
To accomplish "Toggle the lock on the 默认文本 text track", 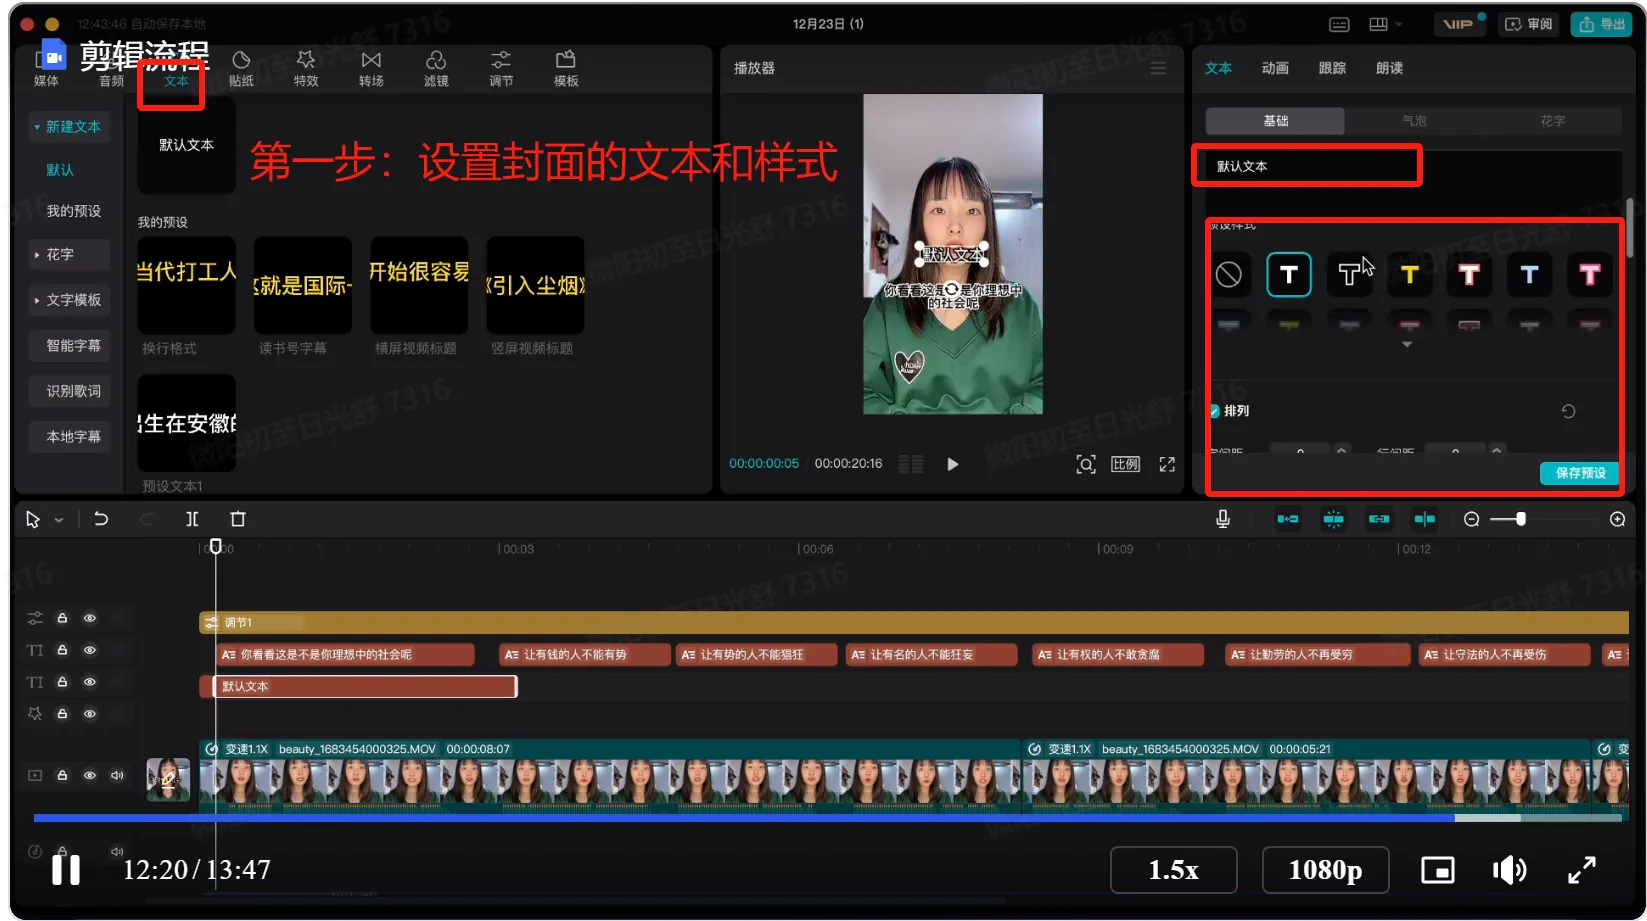I will pos(62,682).
